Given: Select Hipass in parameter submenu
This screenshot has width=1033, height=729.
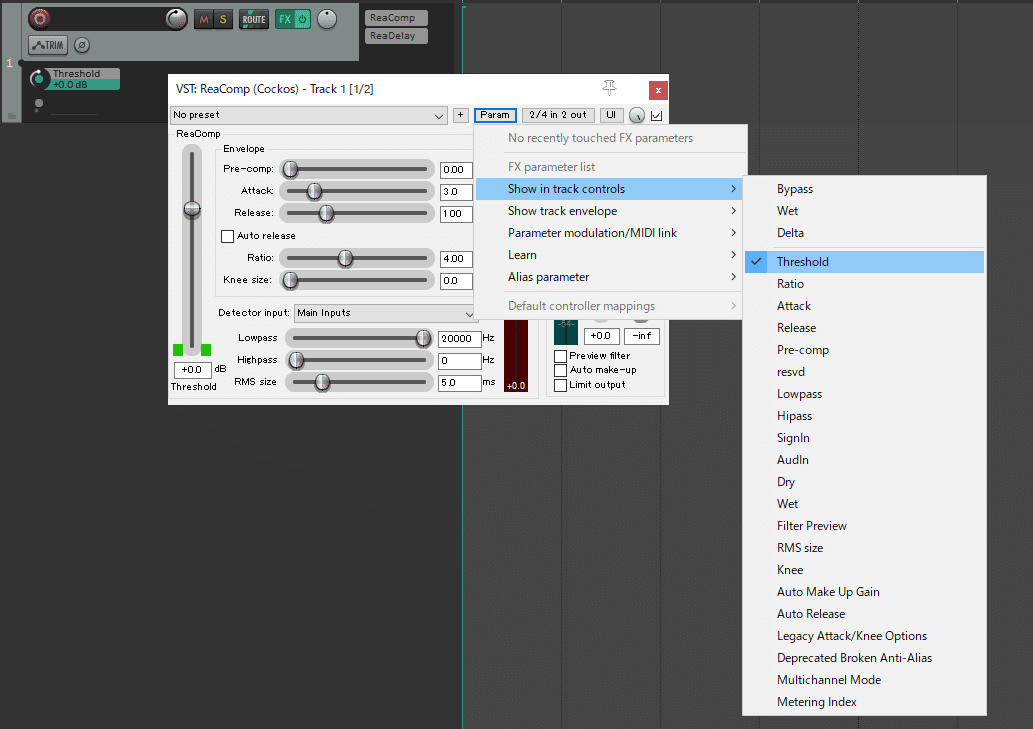Looking at the screenshot, I should 864,416.
